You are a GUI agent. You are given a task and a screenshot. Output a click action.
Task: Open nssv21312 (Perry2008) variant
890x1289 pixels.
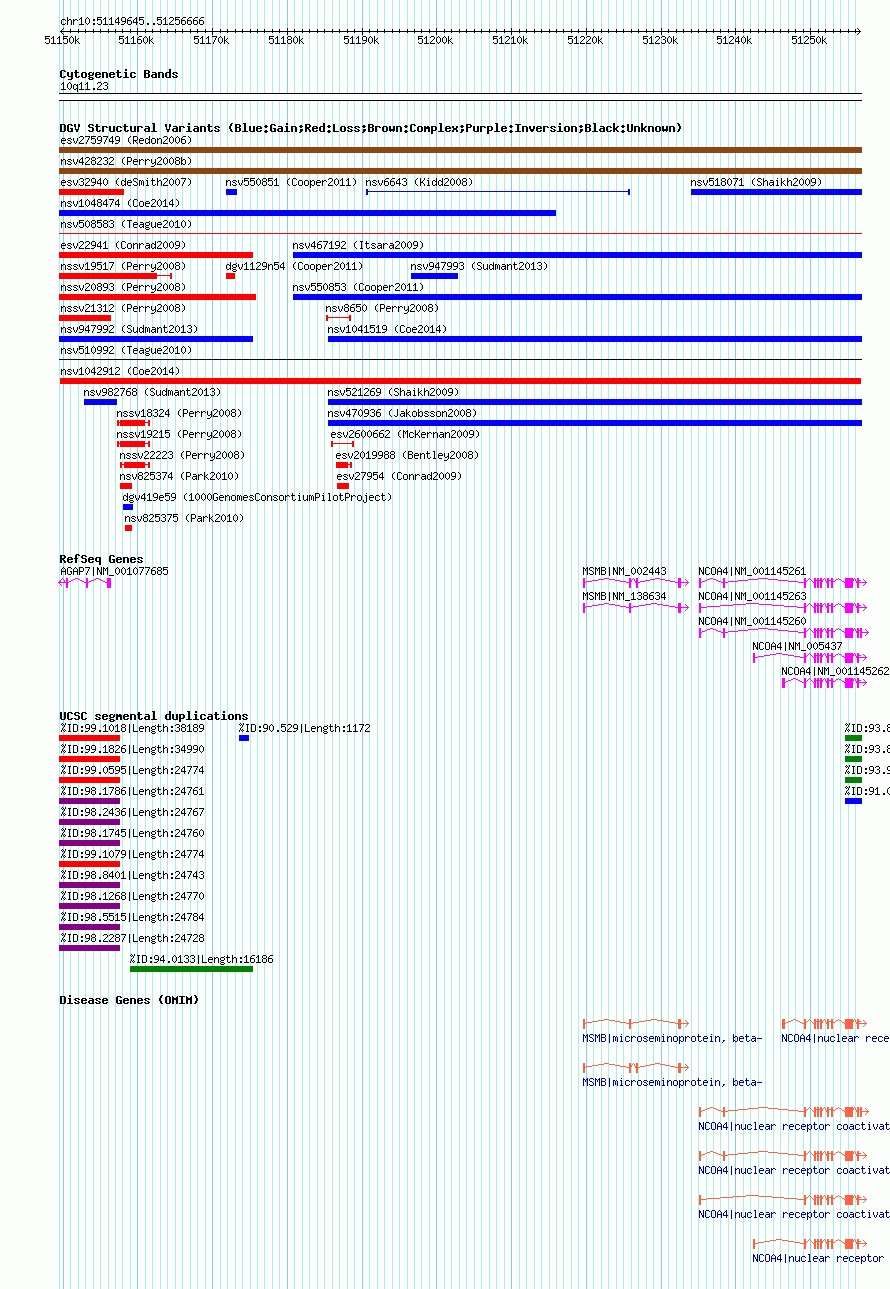(85, 317)
